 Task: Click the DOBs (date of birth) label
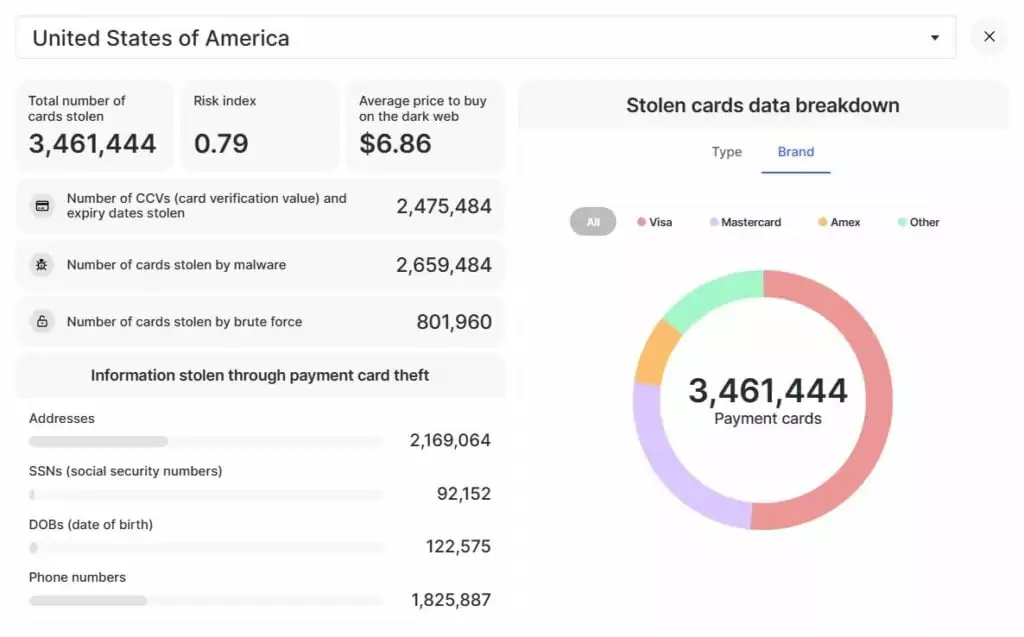[x=91, y=525]
